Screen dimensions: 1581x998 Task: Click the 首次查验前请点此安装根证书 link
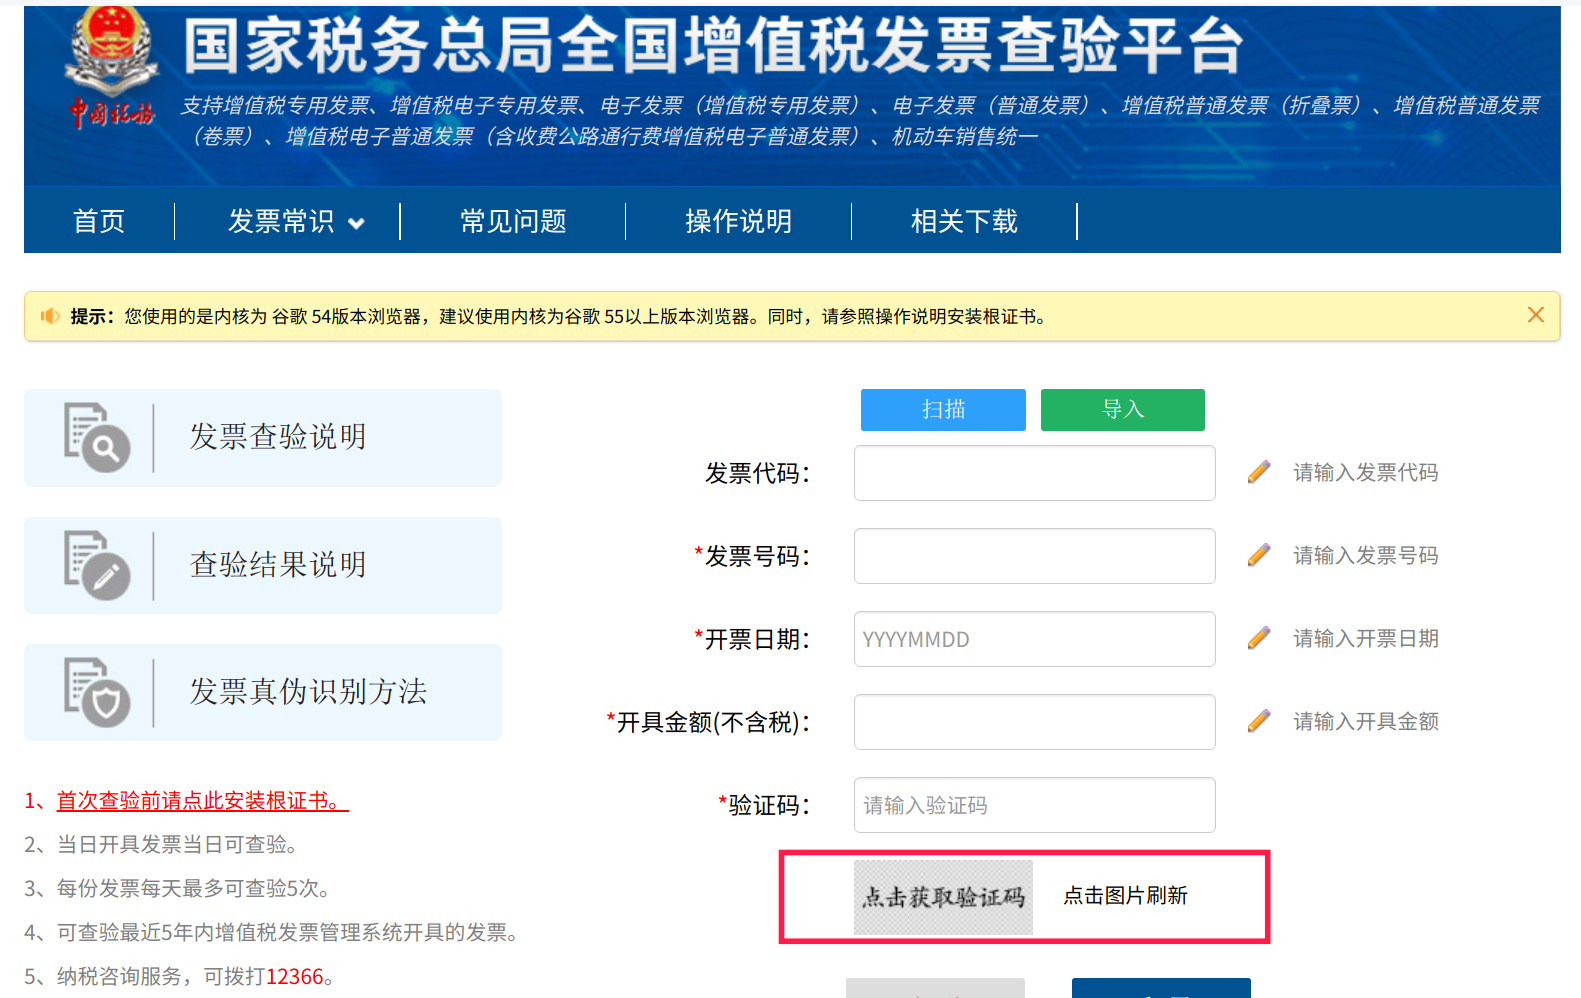[x=202, y=801]
